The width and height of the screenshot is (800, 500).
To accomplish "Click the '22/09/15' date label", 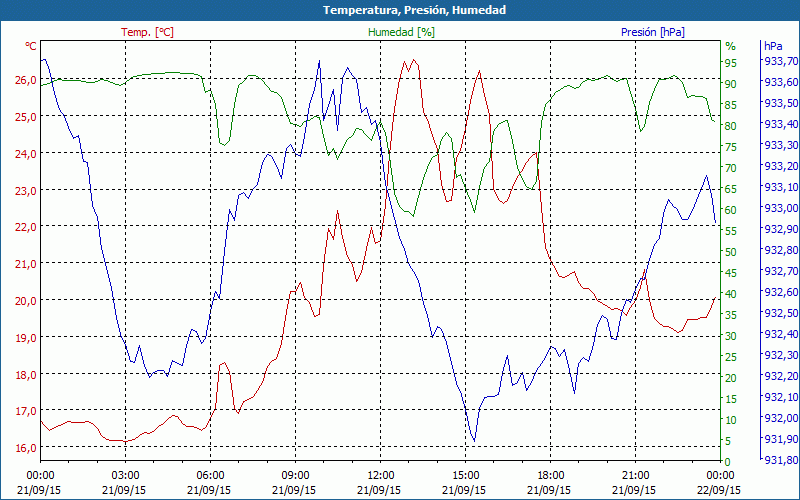I will click(x=719, y=490).
